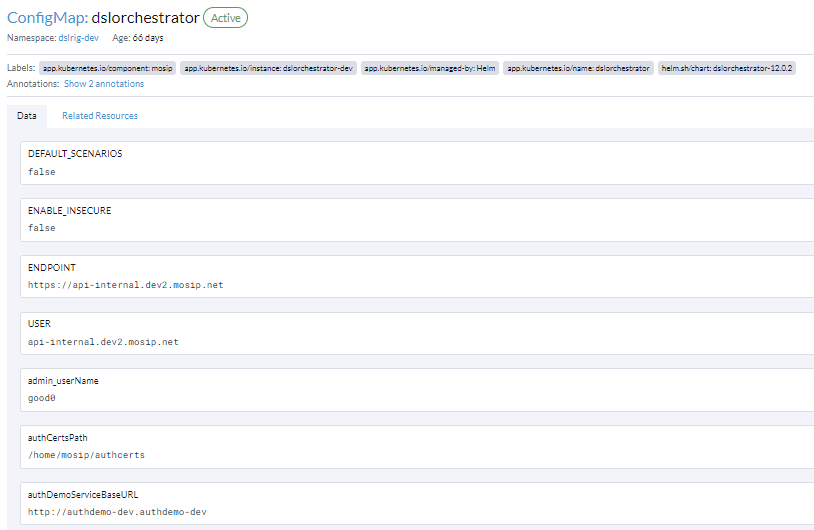Switch to the Related Resources tab

pos(100,116)
